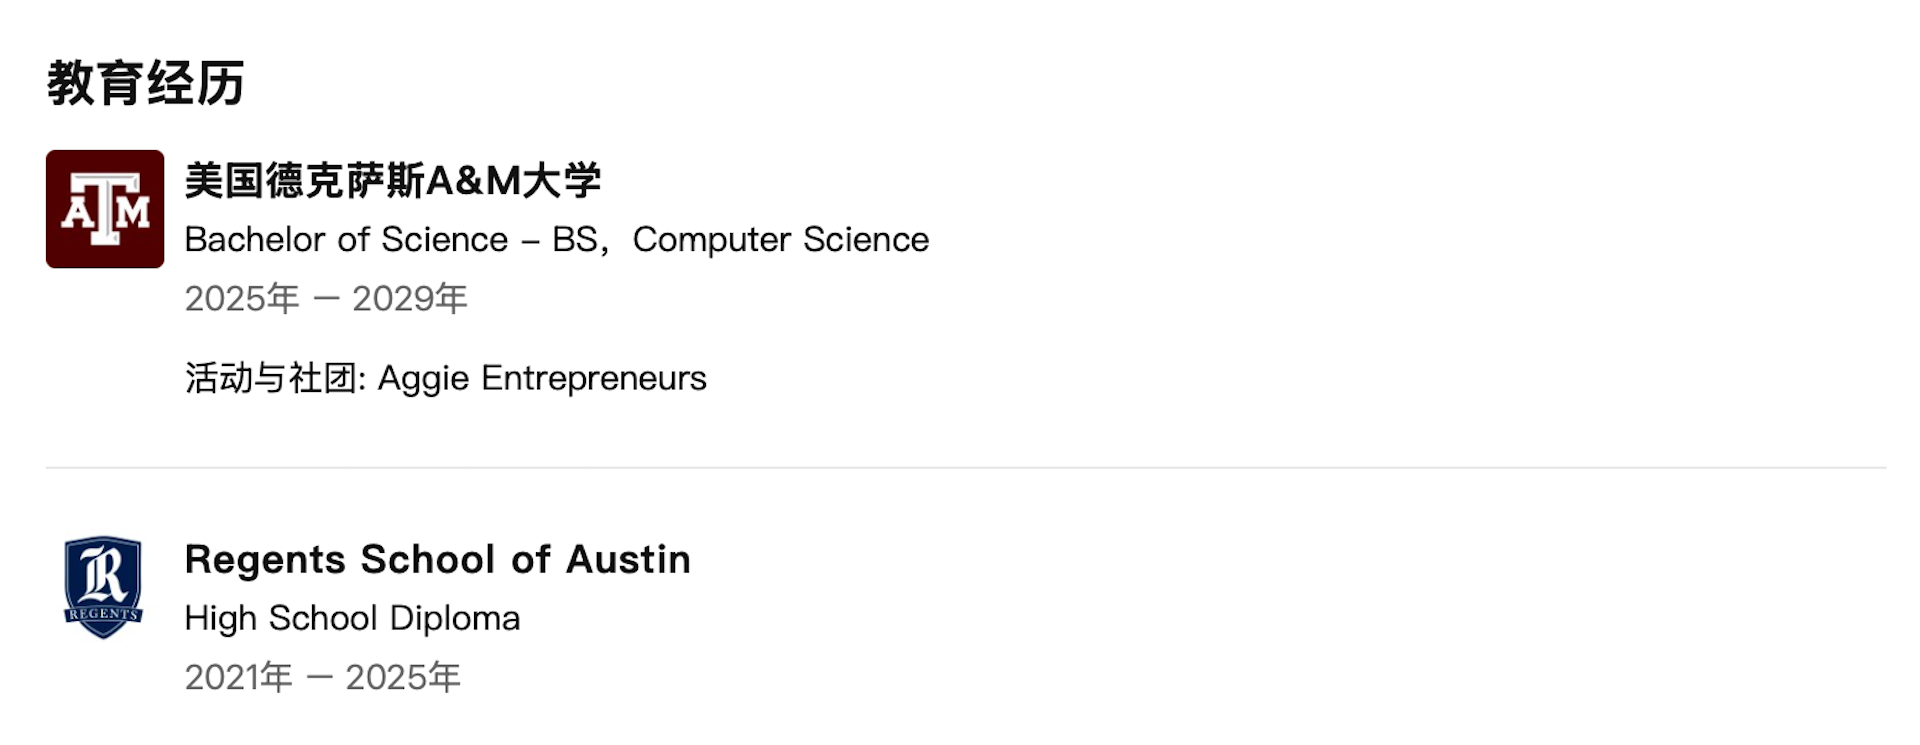Click the word Entrepreneurs in the activities line
The width and height of the screenshot is (1920, 745).
[x=593, y=378]
